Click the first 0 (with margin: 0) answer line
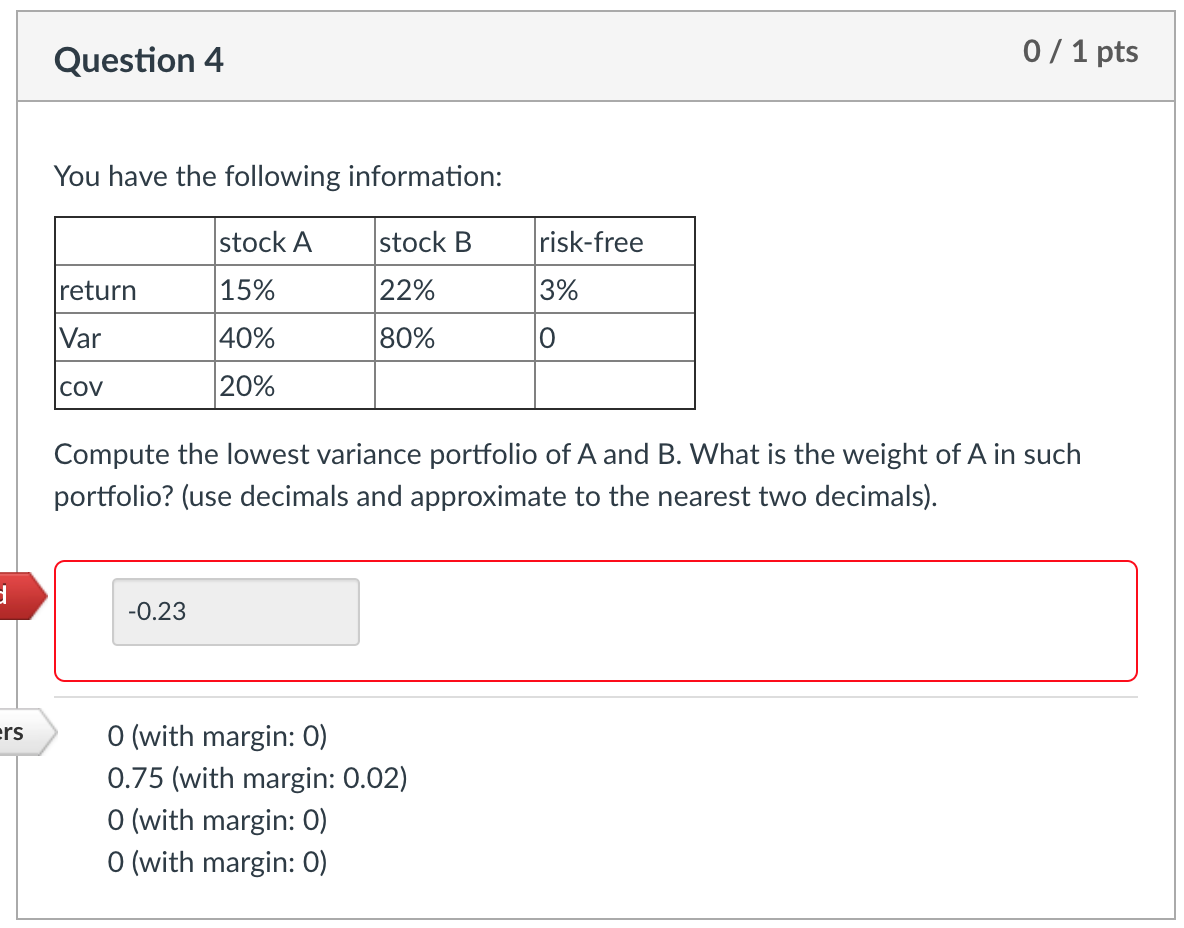 pyautogui.click(x=217, y=736)
